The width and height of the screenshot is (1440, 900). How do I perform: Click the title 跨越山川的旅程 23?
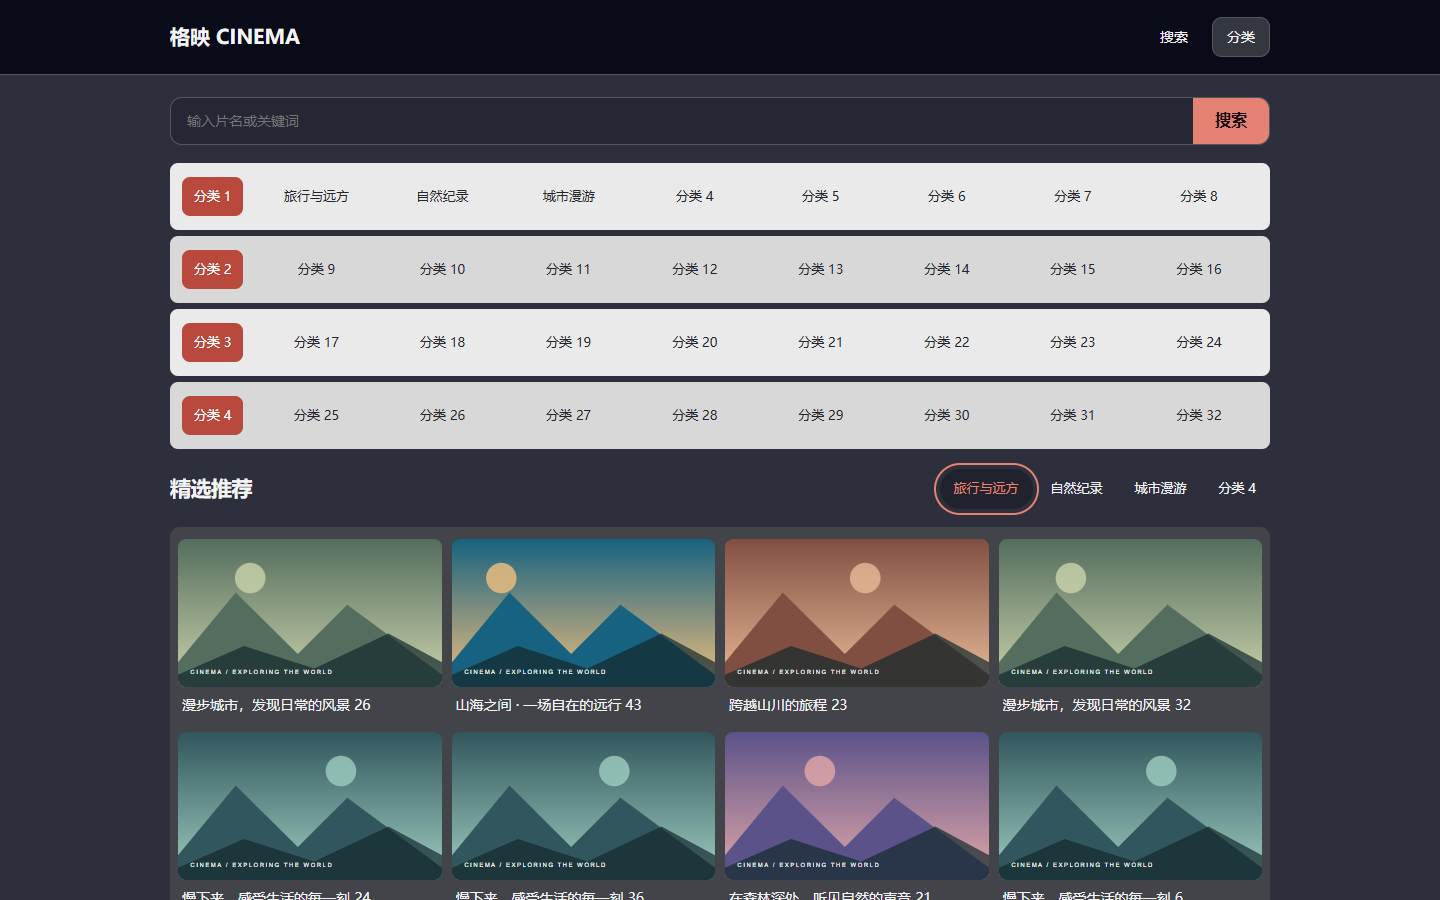[x=788, y=705]
